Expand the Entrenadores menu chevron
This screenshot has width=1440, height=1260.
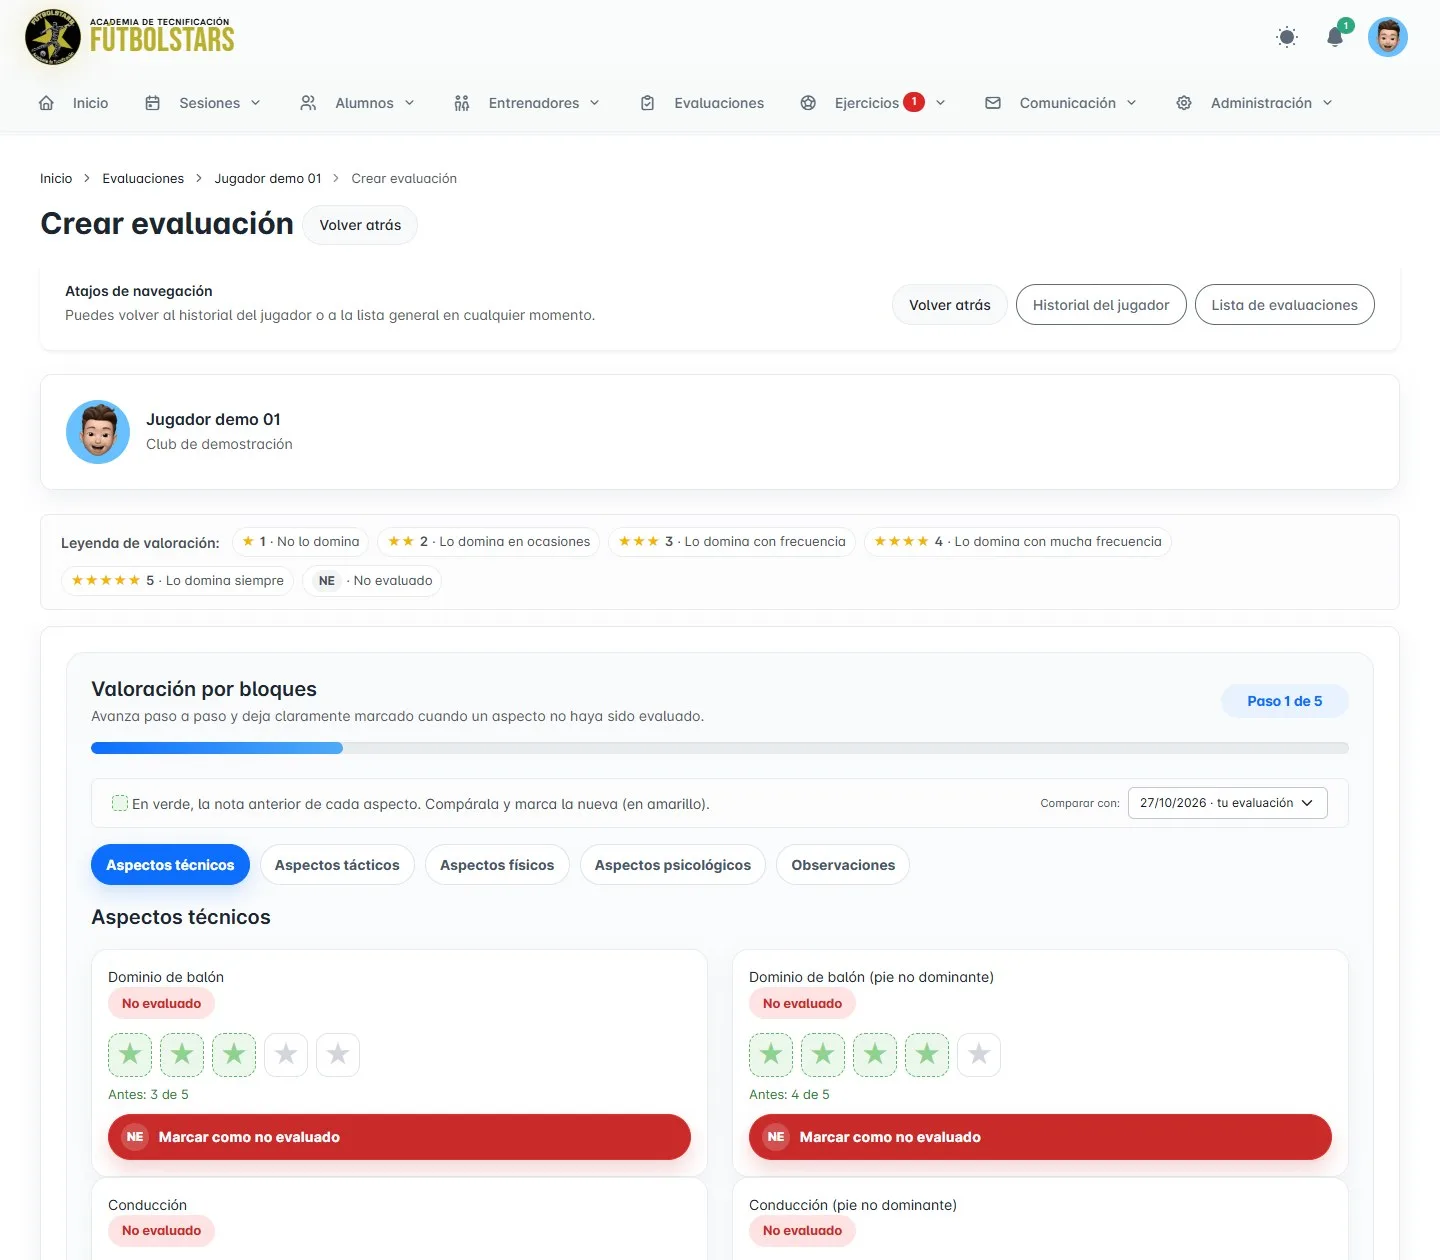[x=594, y=103]
